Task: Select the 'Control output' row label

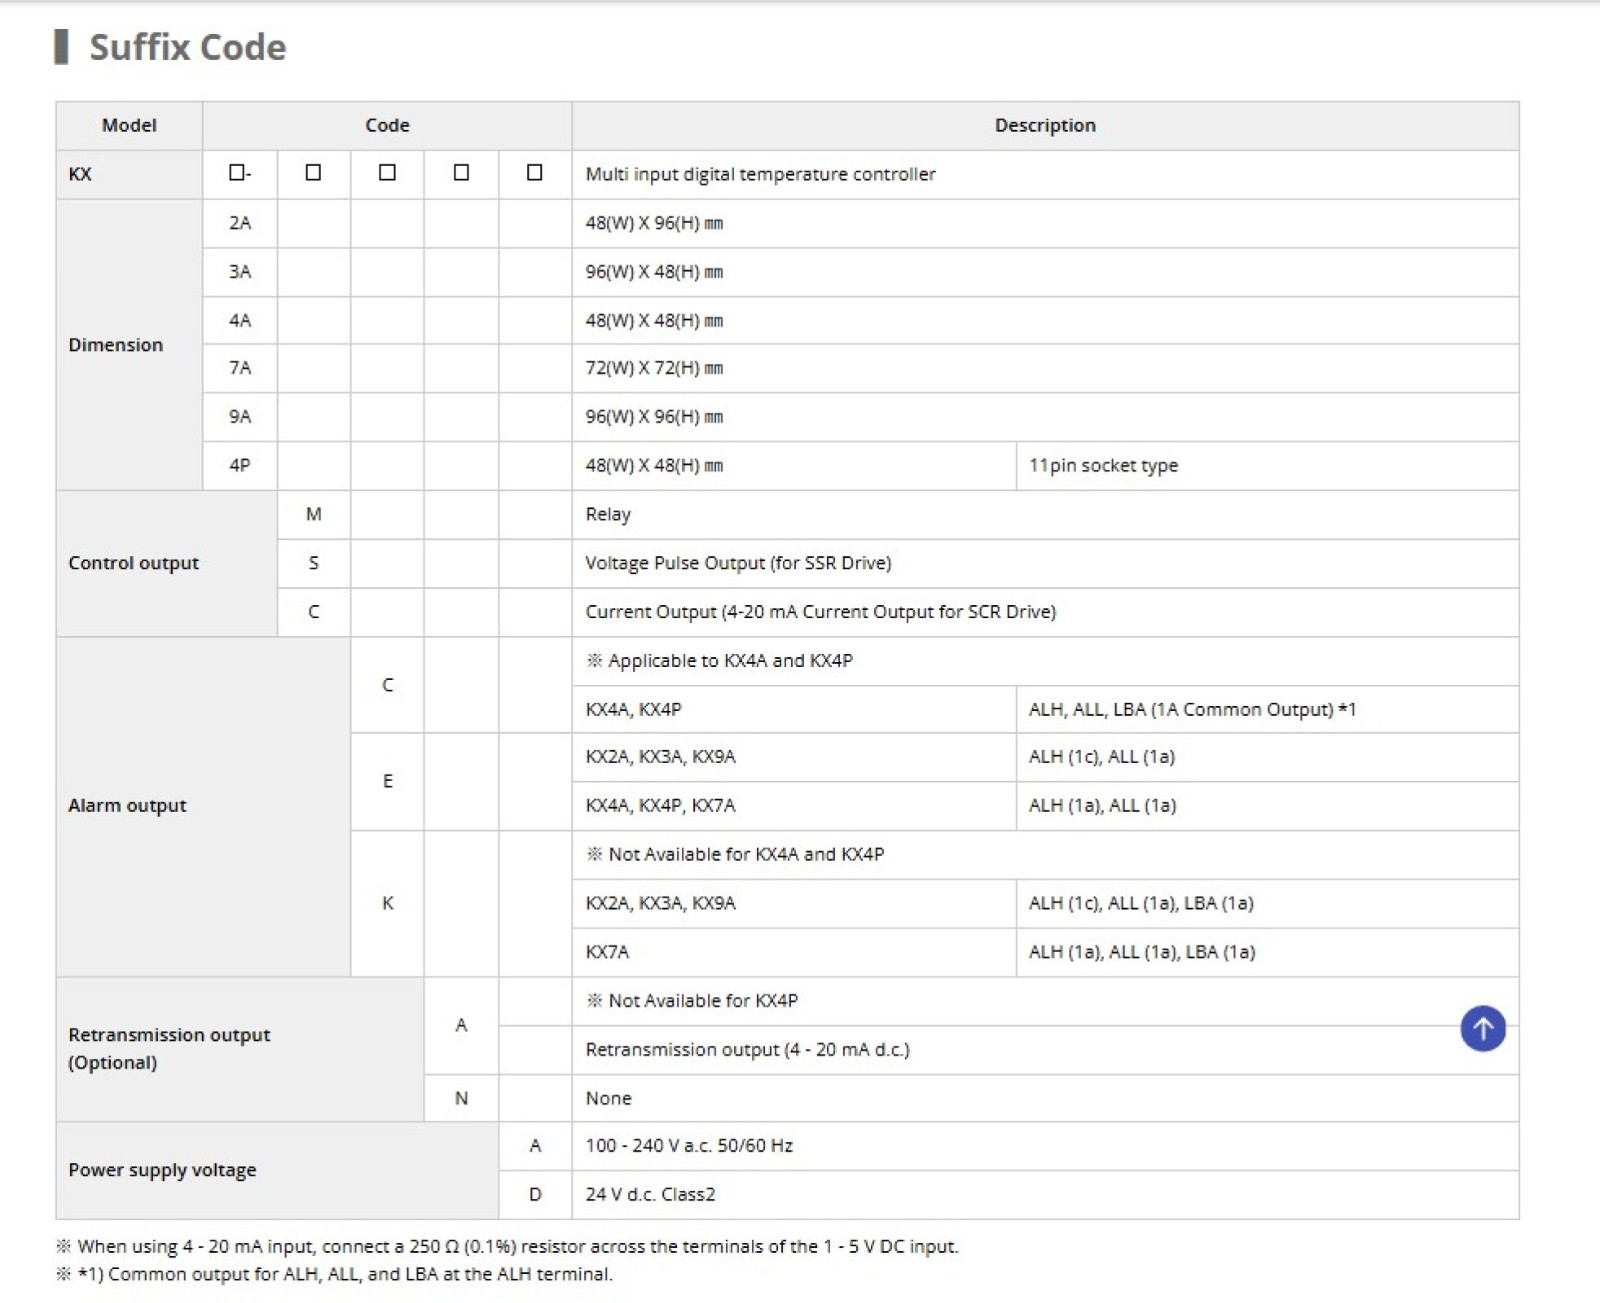Action: coord(166,563)
